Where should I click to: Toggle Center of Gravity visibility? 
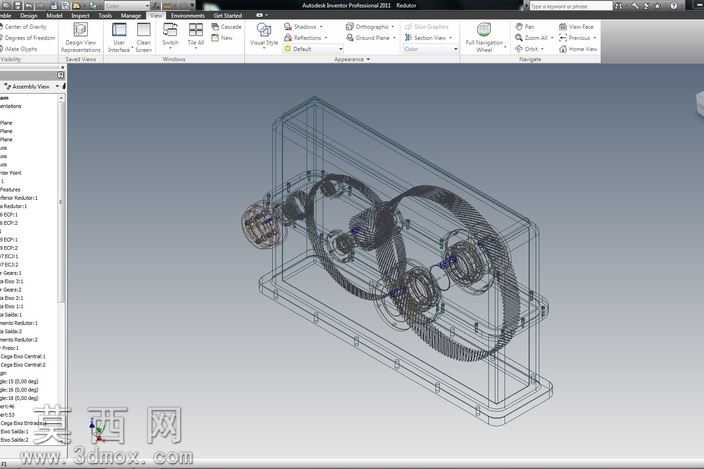[23, 27]
